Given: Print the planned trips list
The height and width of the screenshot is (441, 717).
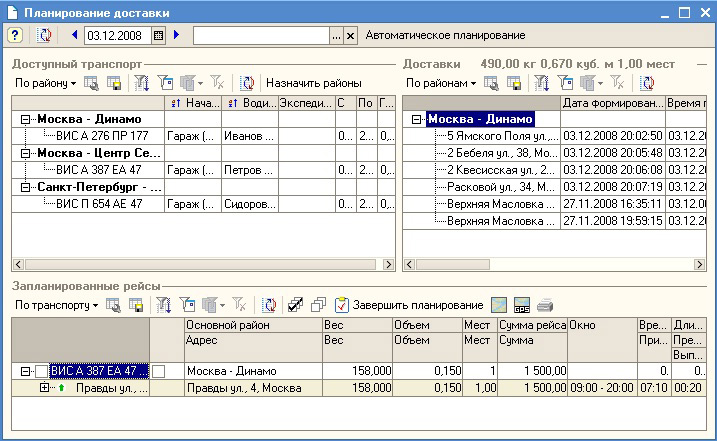Looking at the screenshot, I should [x=545, y=305].
